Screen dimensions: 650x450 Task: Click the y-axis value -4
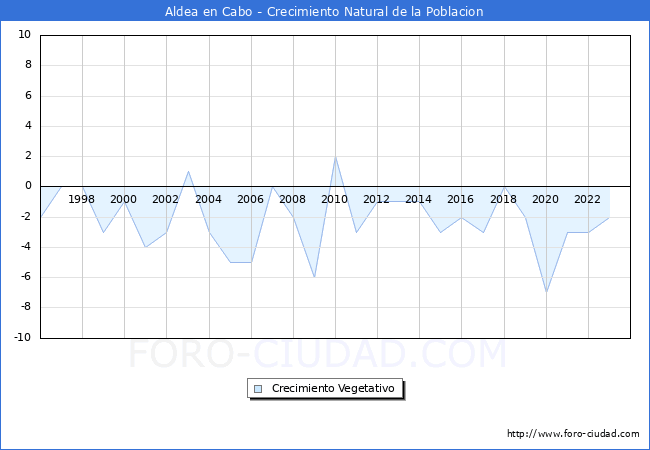(x=26, y=247)
